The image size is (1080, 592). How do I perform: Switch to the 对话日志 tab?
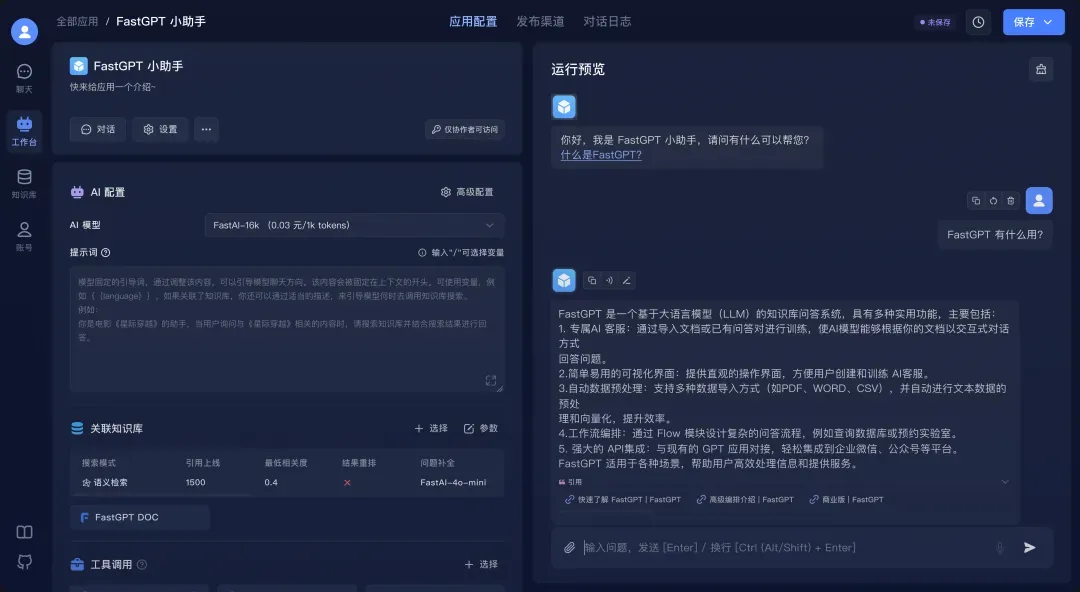pyautogui.click(x=607, y=21)
